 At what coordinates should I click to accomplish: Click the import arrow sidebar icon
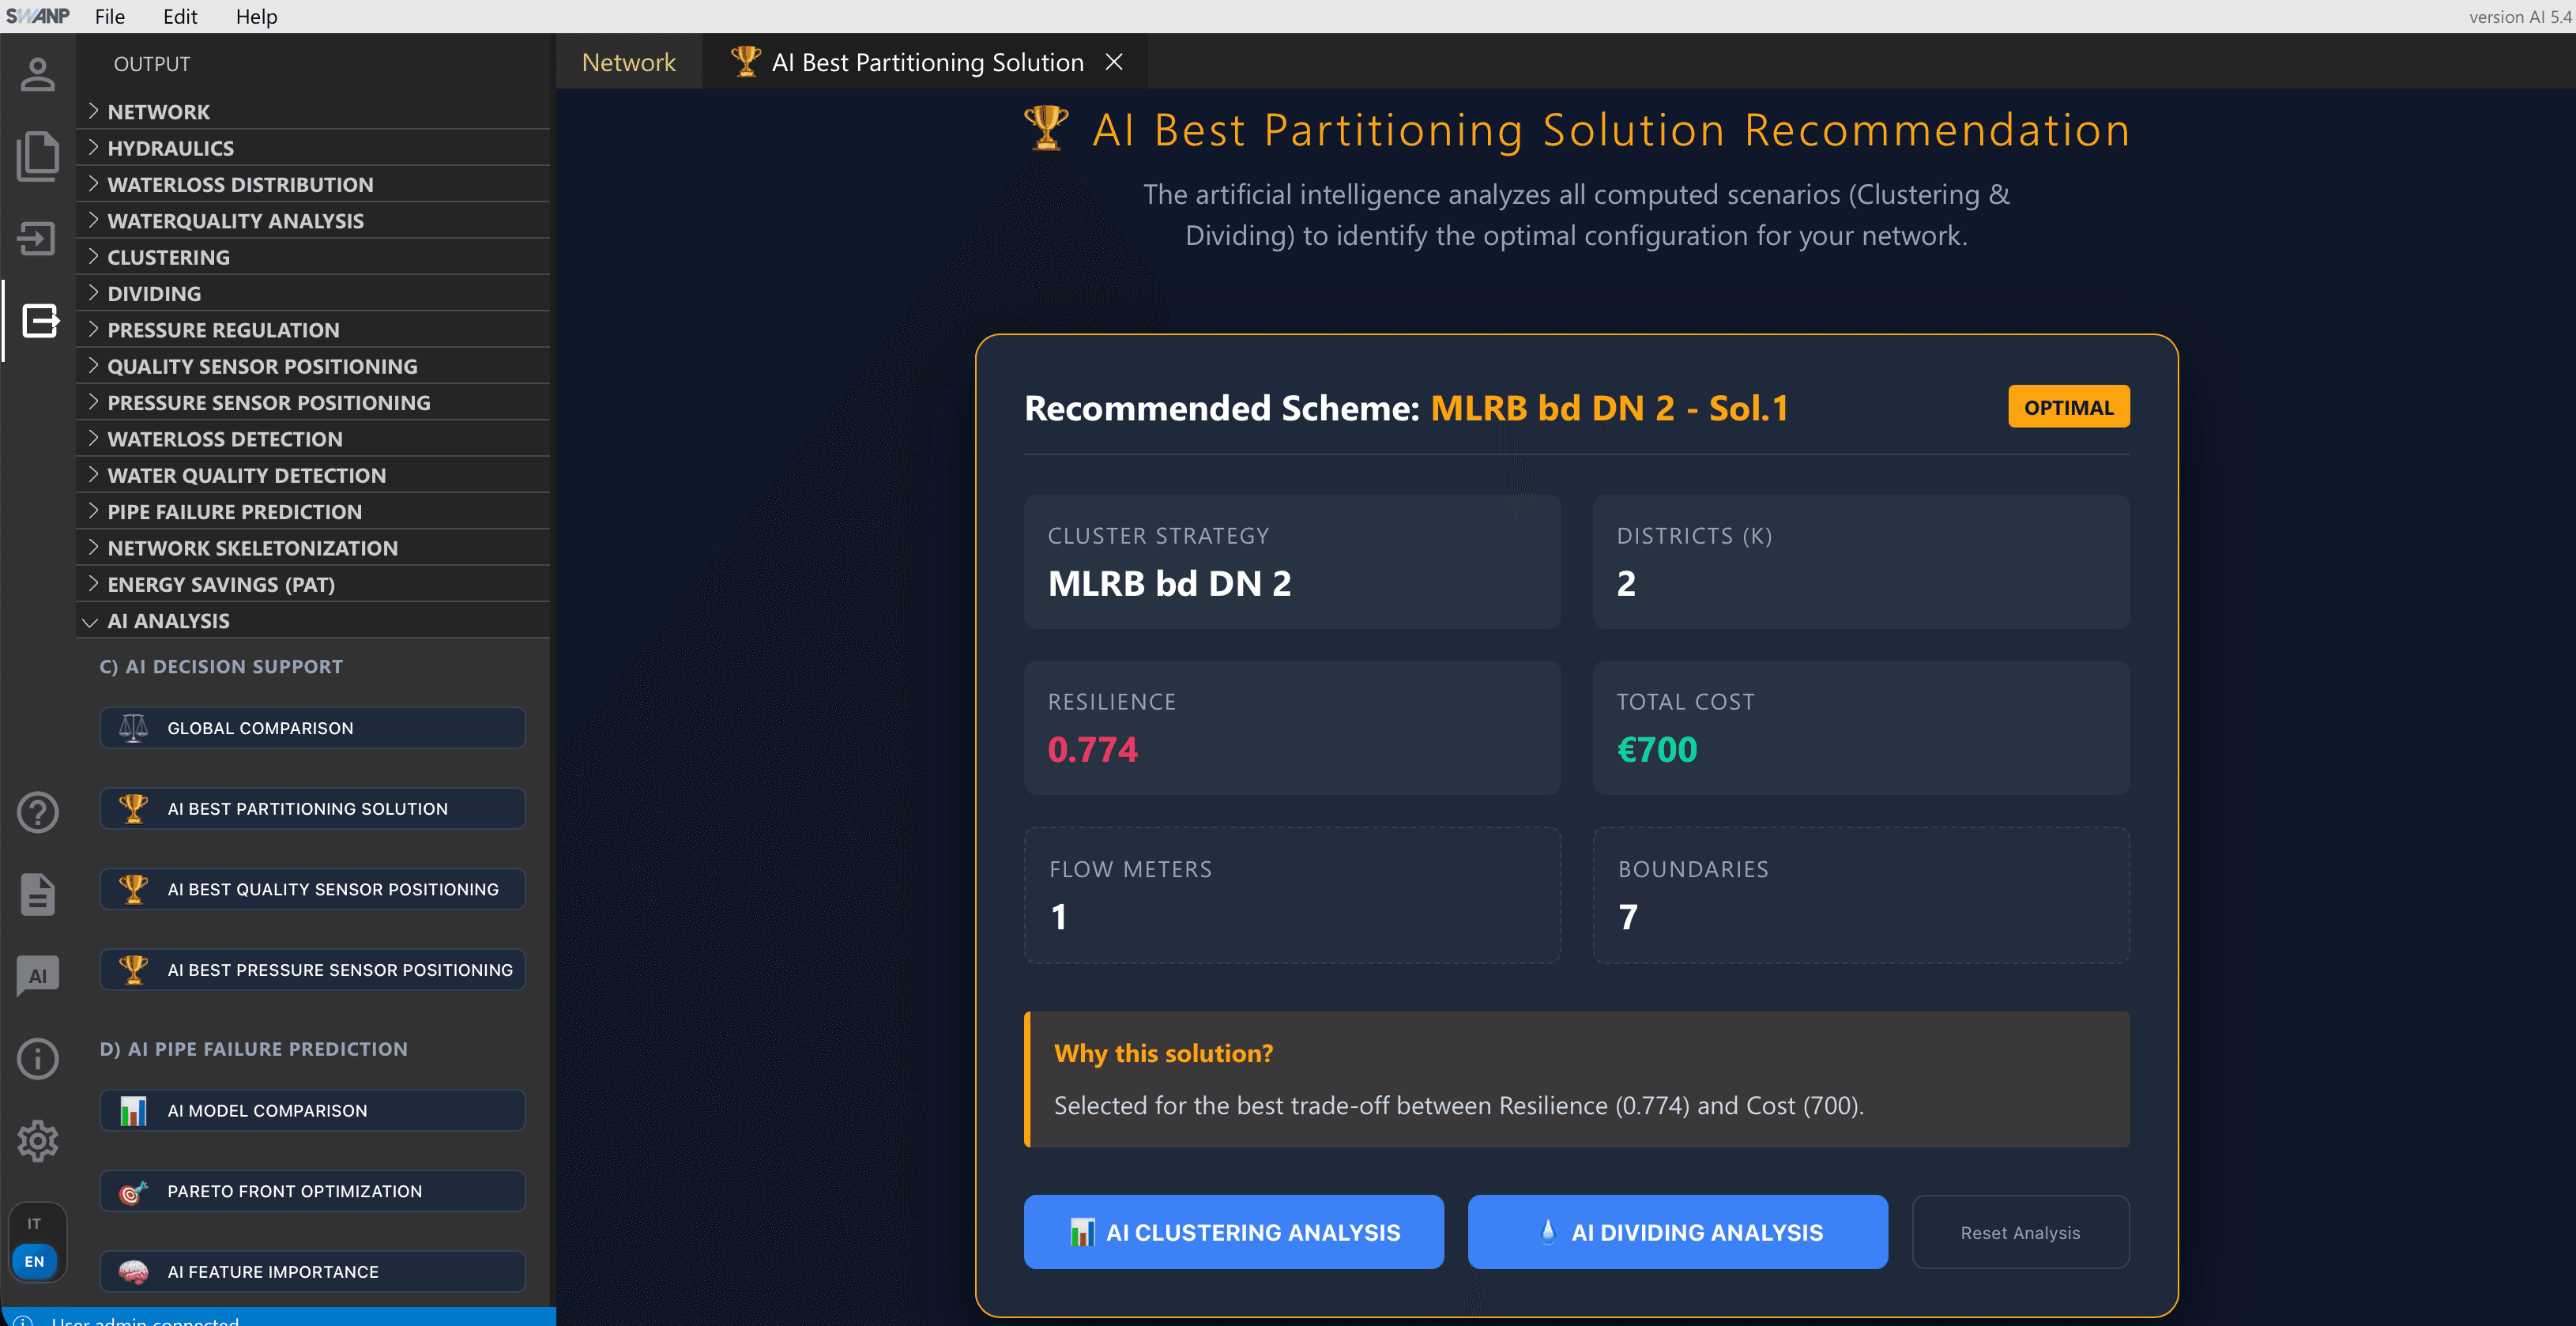[38, 238]
